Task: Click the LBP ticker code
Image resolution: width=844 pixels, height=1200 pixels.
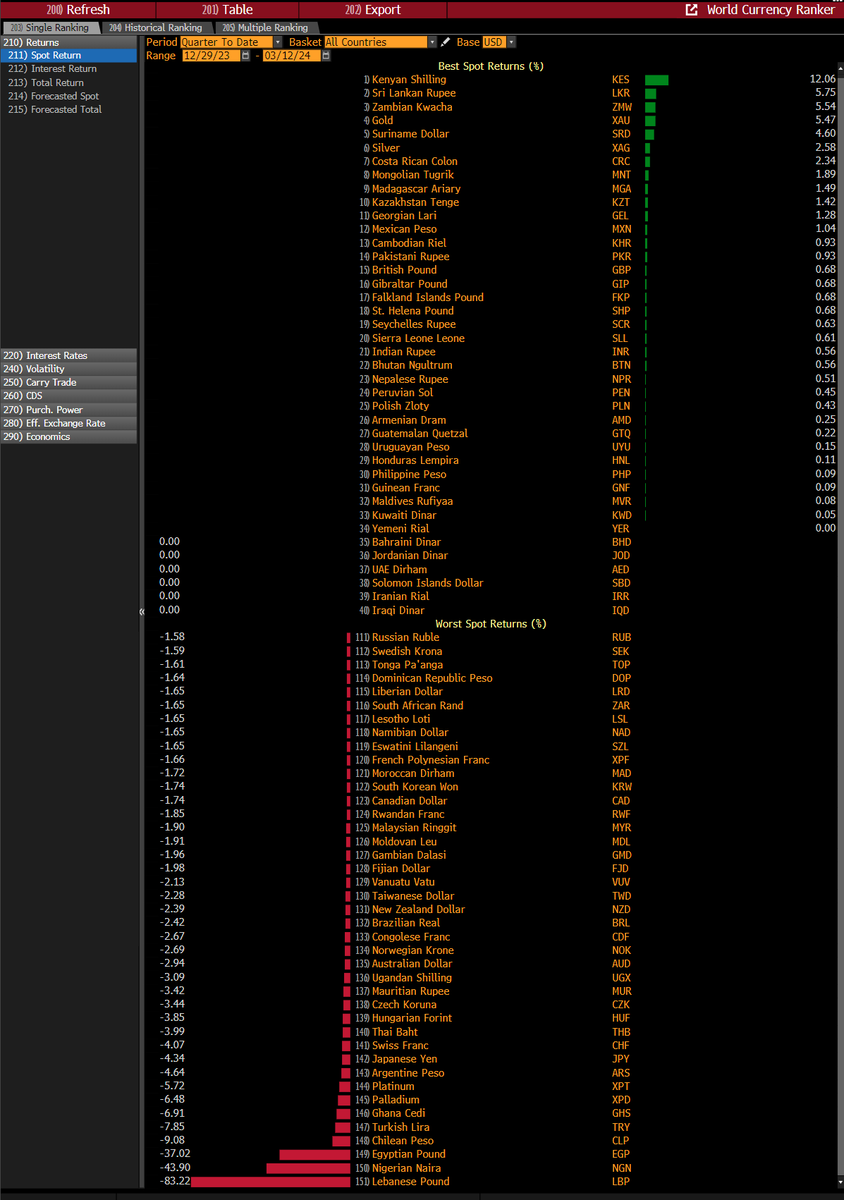Action: click(x=621, y=1182)
